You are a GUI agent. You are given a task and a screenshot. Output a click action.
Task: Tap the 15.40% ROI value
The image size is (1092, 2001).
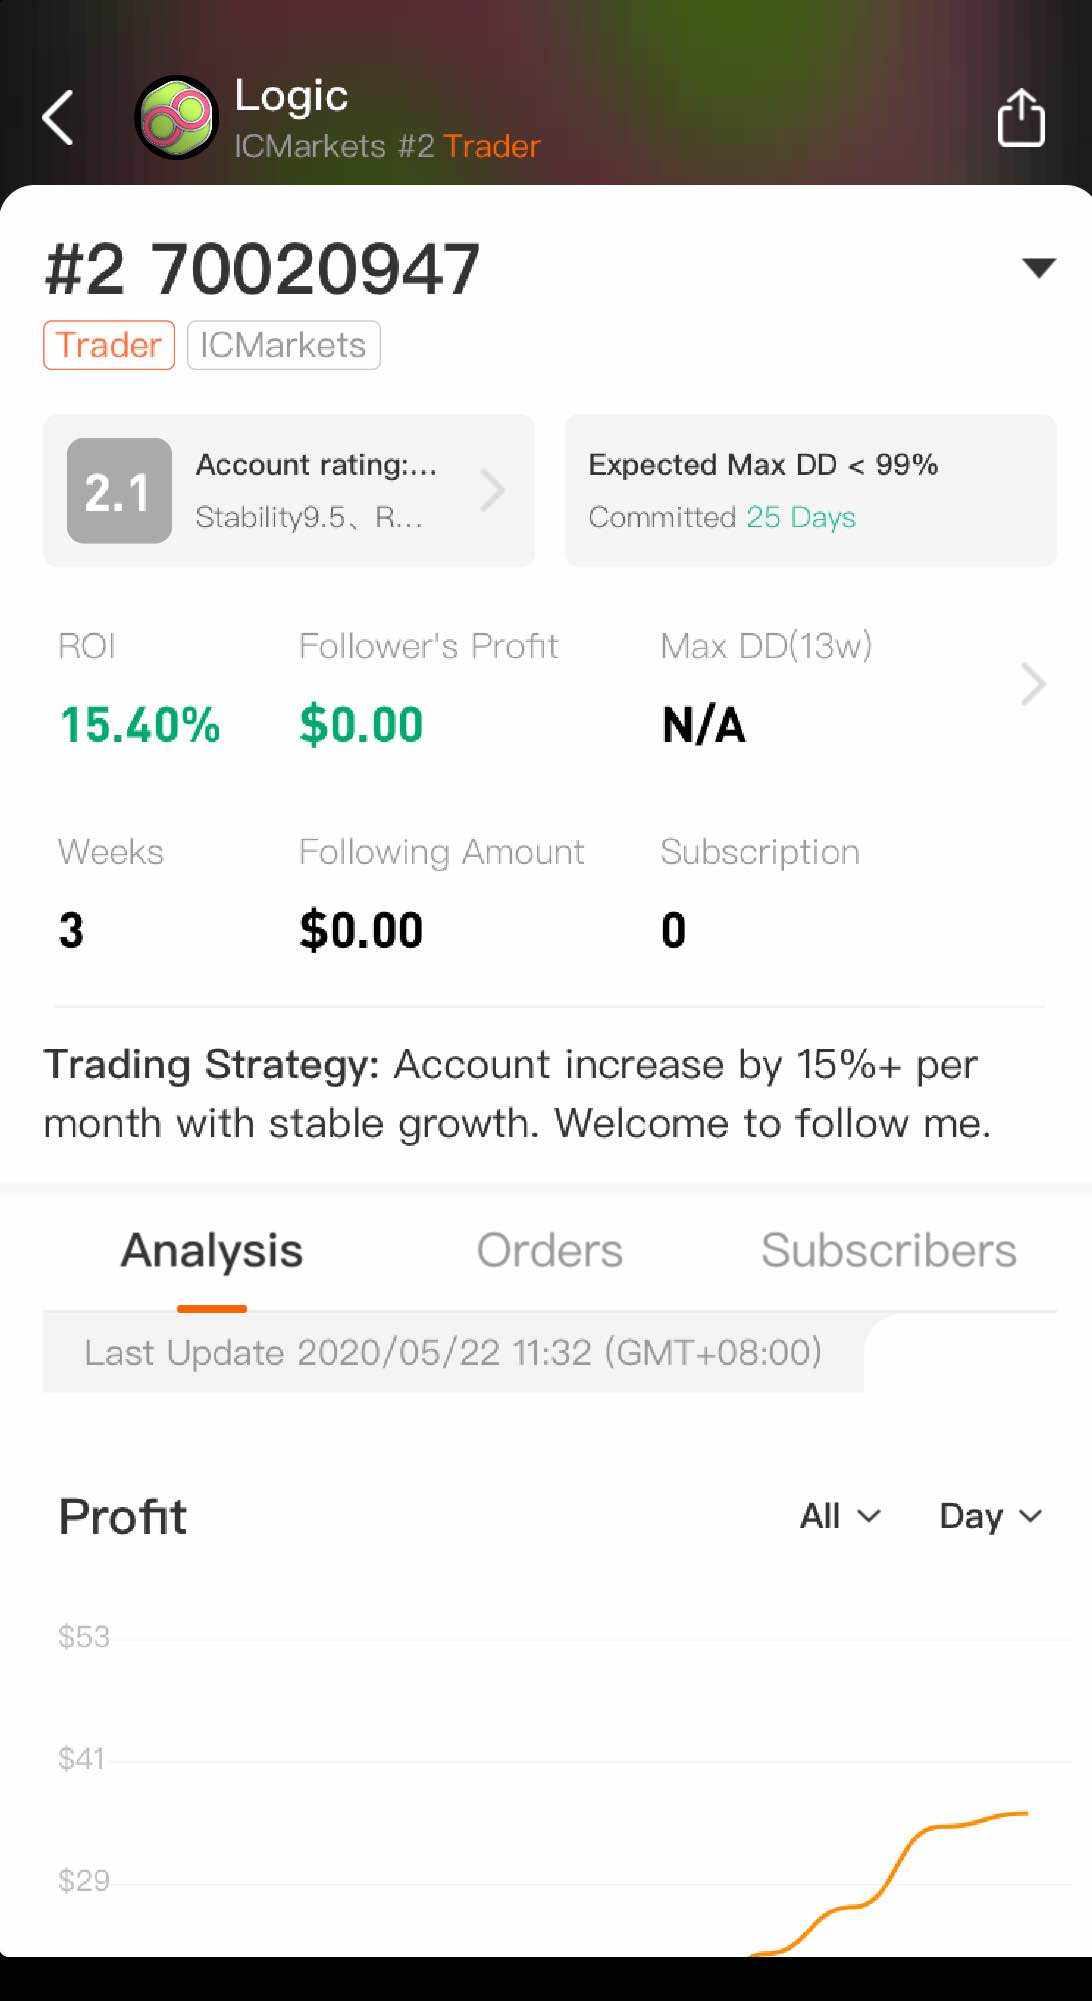(140, 725)
